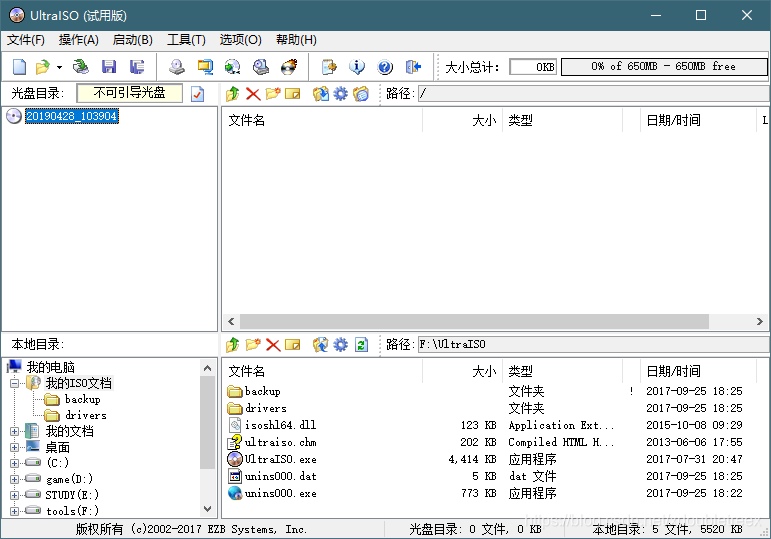Open the 文件(F) menu
The height and width of the screenshot is (539, 771).
point(26,40)
